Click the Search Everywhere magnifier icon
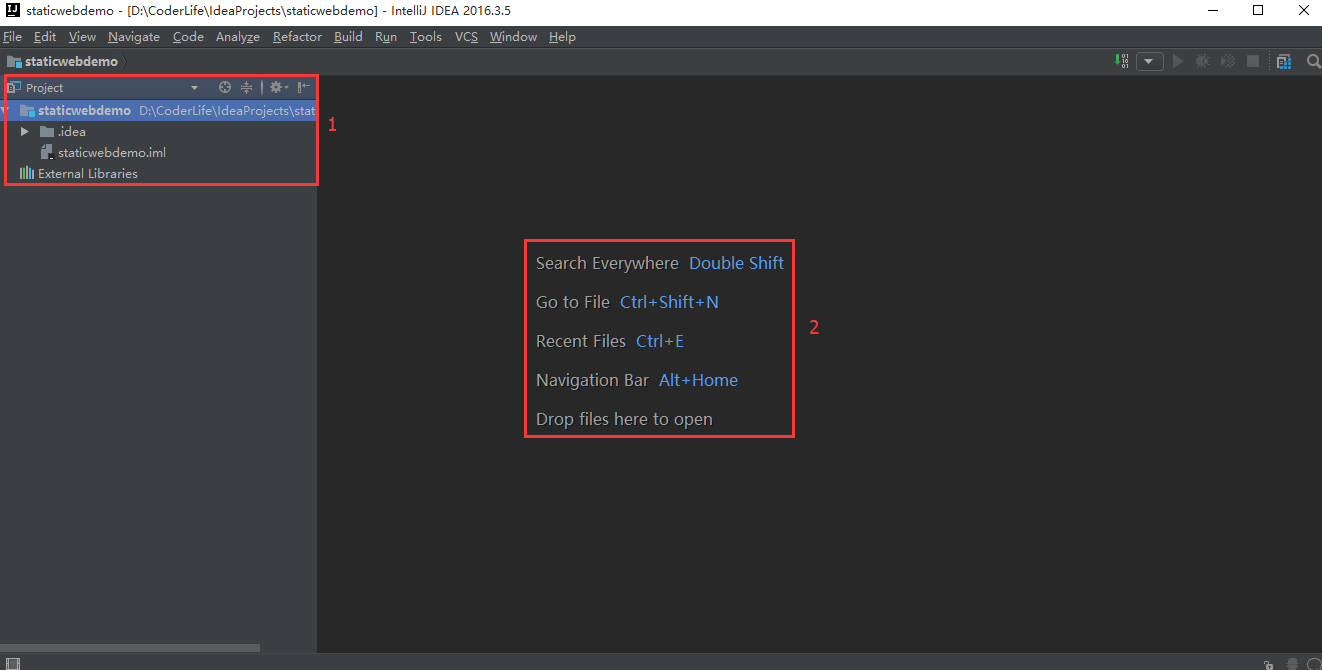This screenshot has height=670, width=1322. click(1313, 61)
